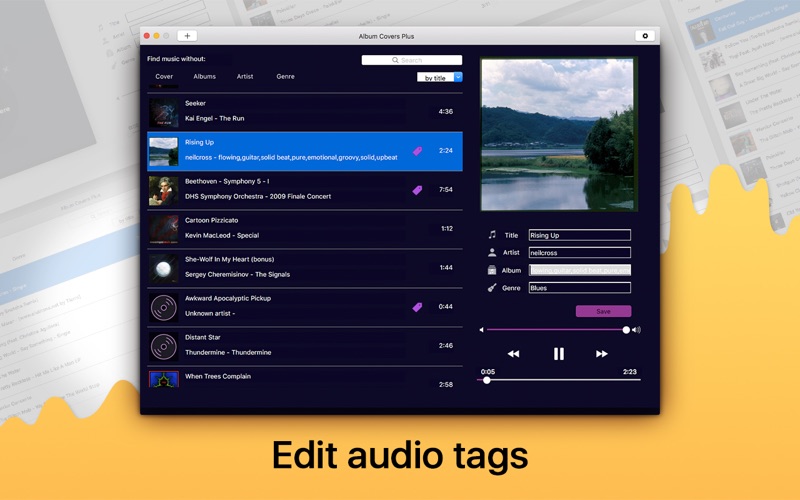The height and width of the screenshot is (500, 800).
Task: Select the When Trees Complain track
Action: [x=305, y=379]
